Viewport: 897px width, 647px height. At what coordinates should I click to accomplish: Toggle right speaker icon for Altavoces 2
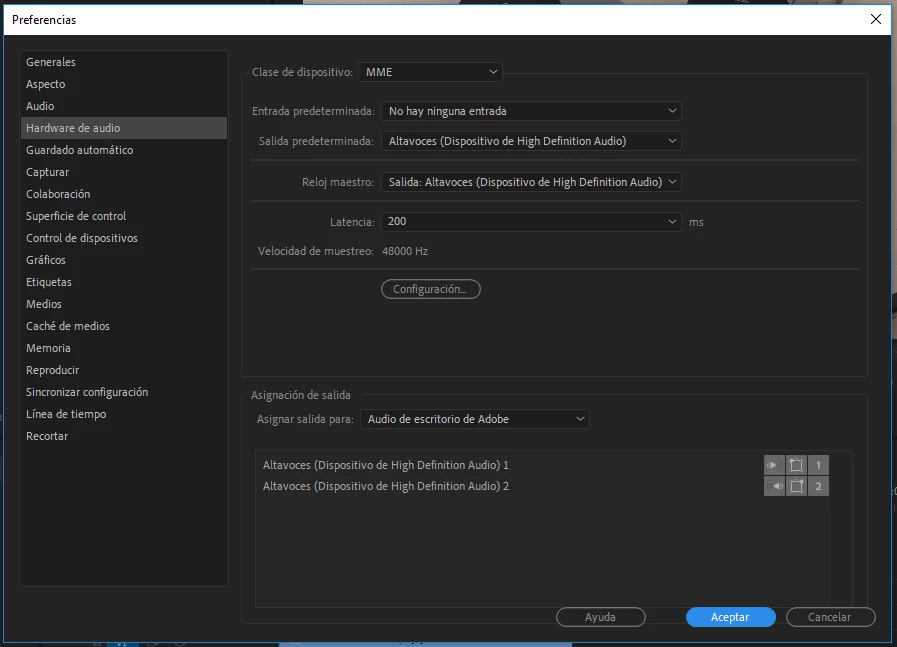coord(774,486)
